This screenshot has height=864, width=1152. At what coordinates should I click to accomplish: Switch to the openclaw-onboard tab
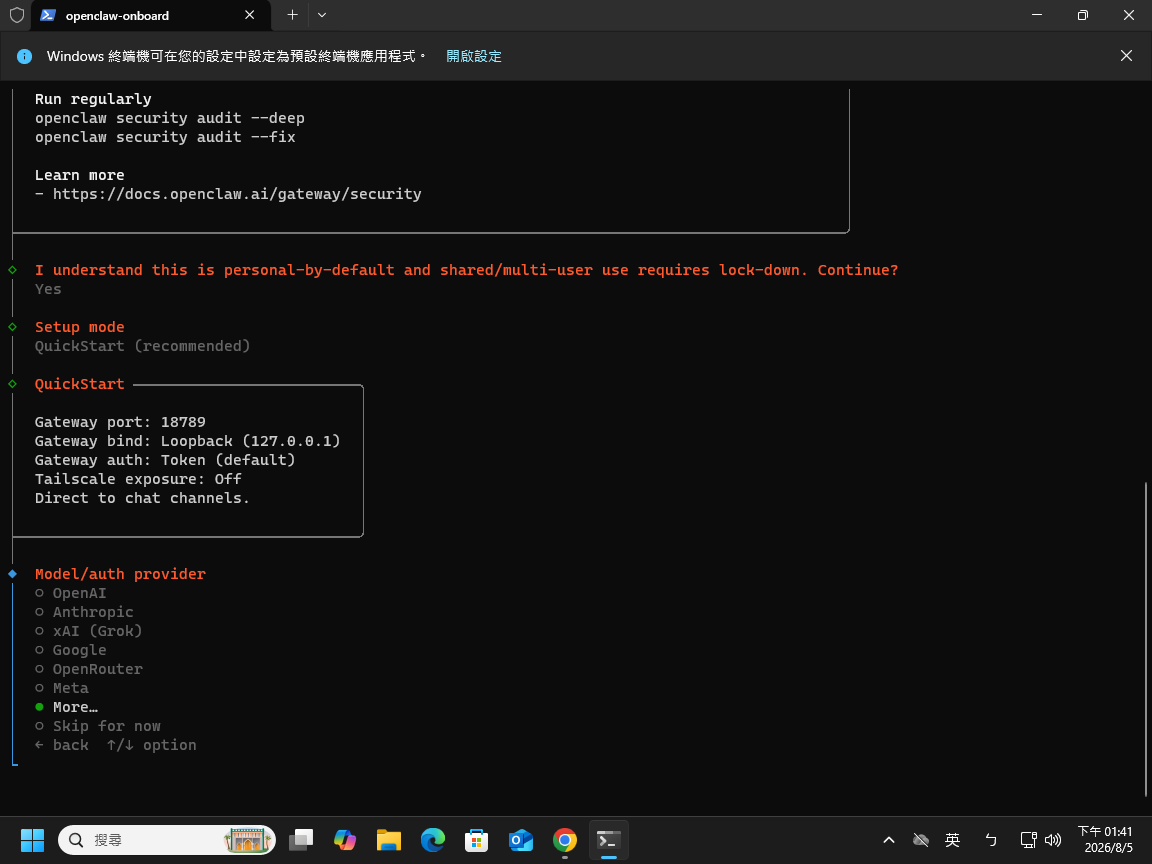coord(151,15)
